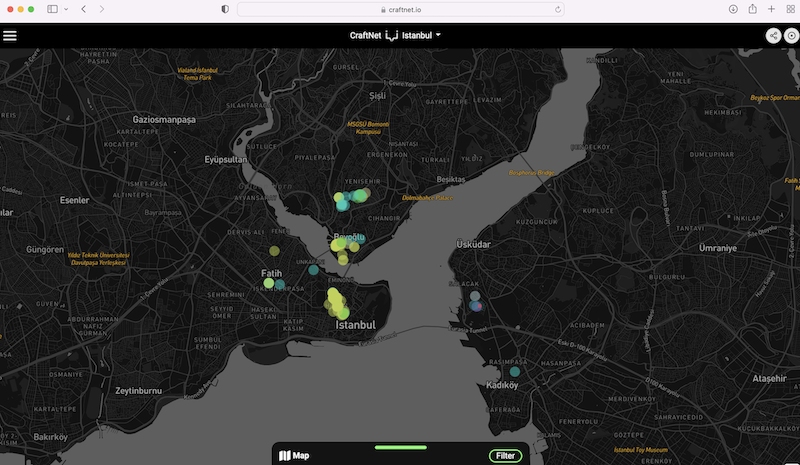Click the Map button in the bottom panel
Screen dimensions: 800x465
[294, 455]
